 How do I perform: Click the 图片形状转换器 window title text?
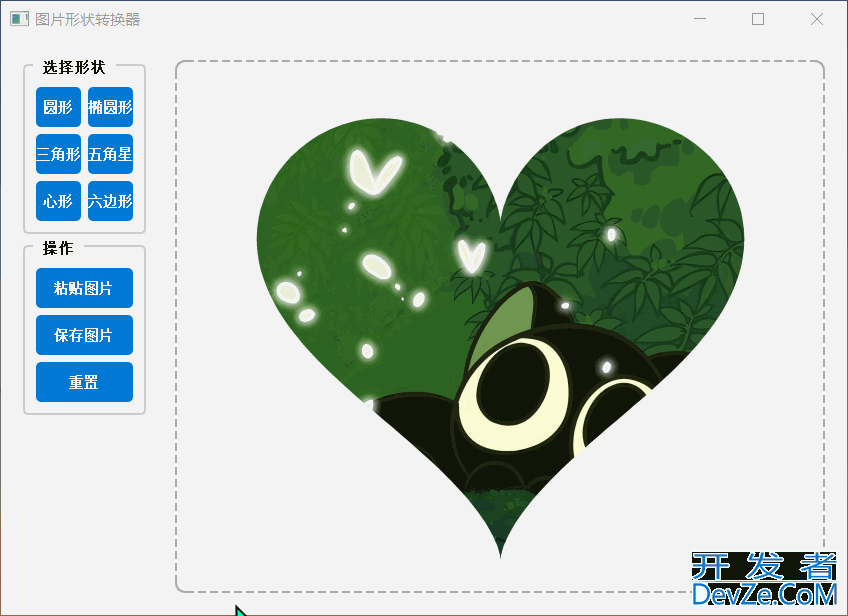(x=88, y=19)
